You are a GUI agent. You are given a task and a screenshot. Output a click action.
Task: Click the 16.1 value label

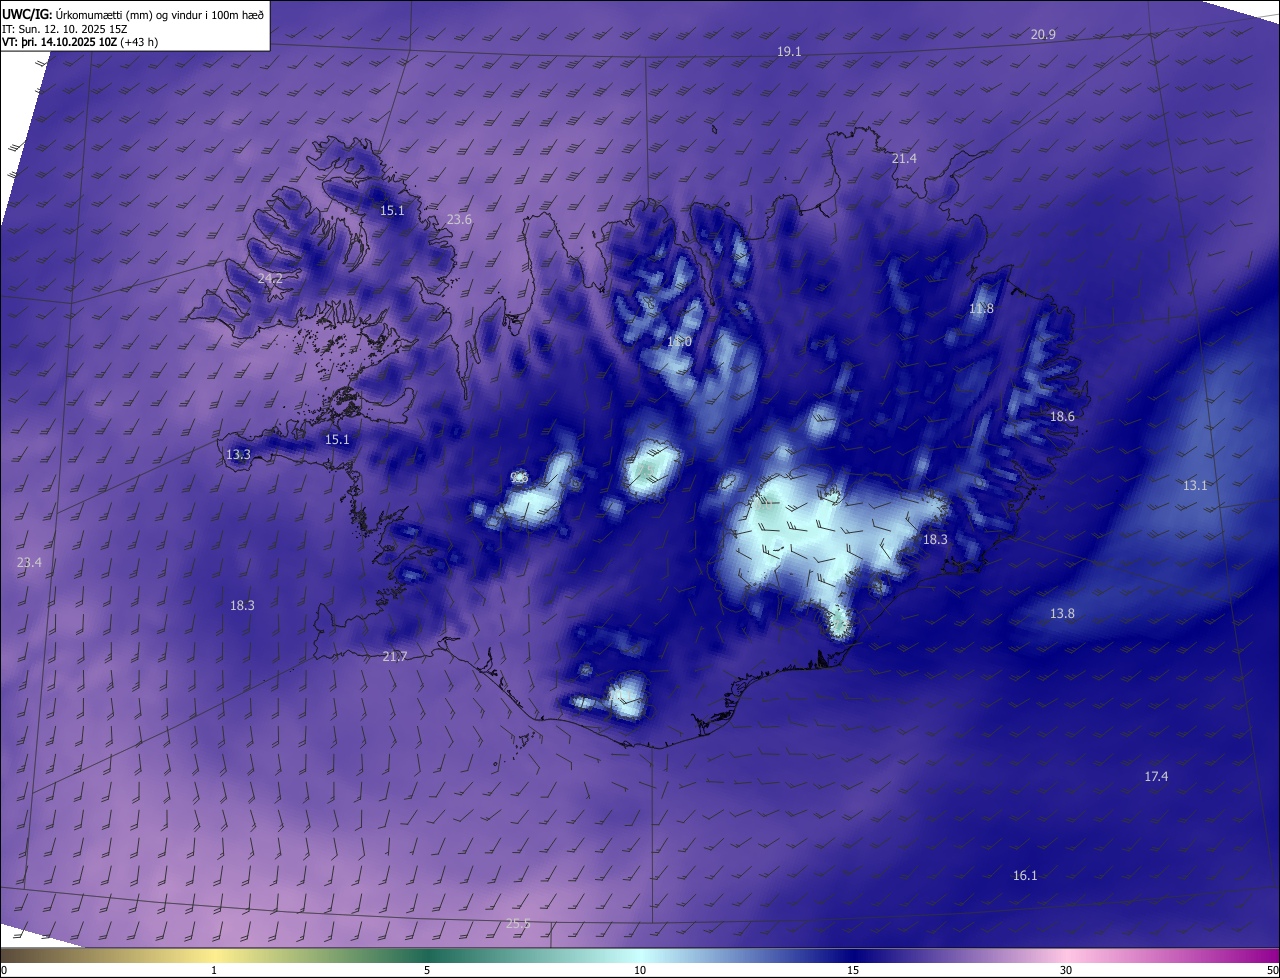[1025, 875]
